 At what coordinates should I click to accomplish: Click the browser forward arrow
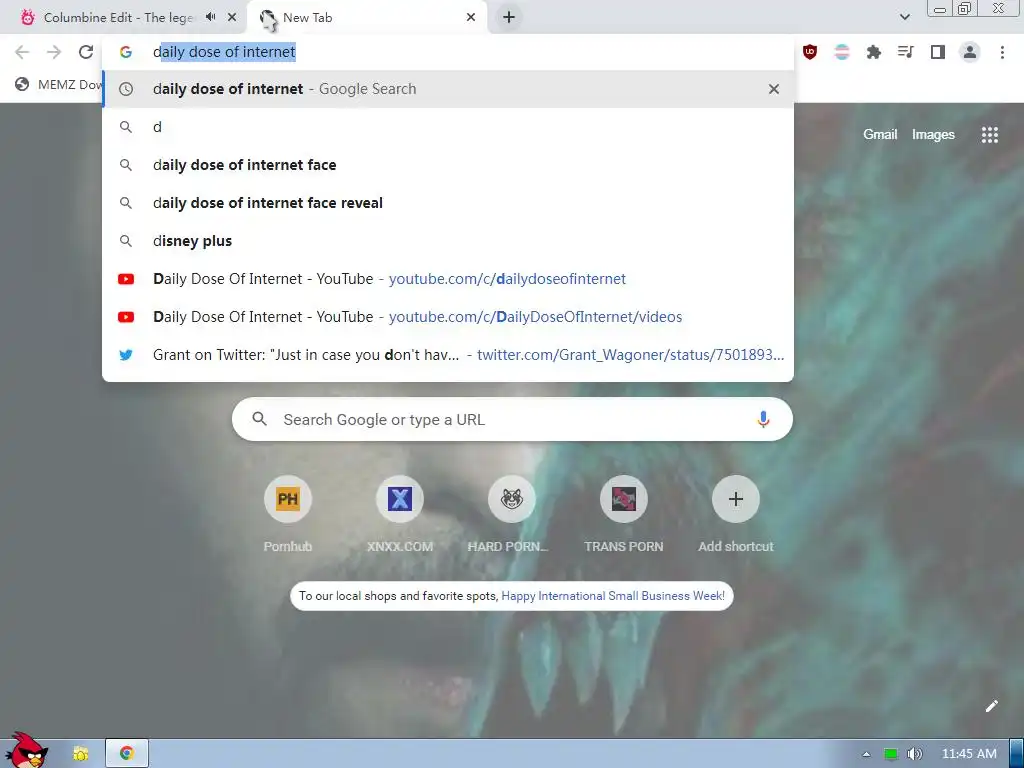click(54, 52)
